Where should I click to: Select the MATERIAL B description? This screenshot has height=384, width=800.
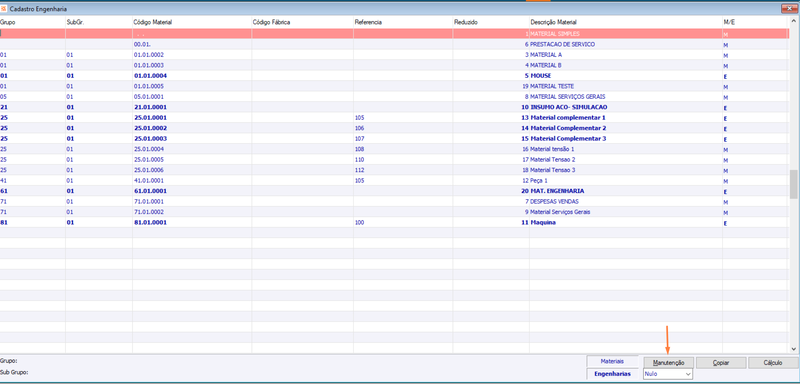[547, 65]
